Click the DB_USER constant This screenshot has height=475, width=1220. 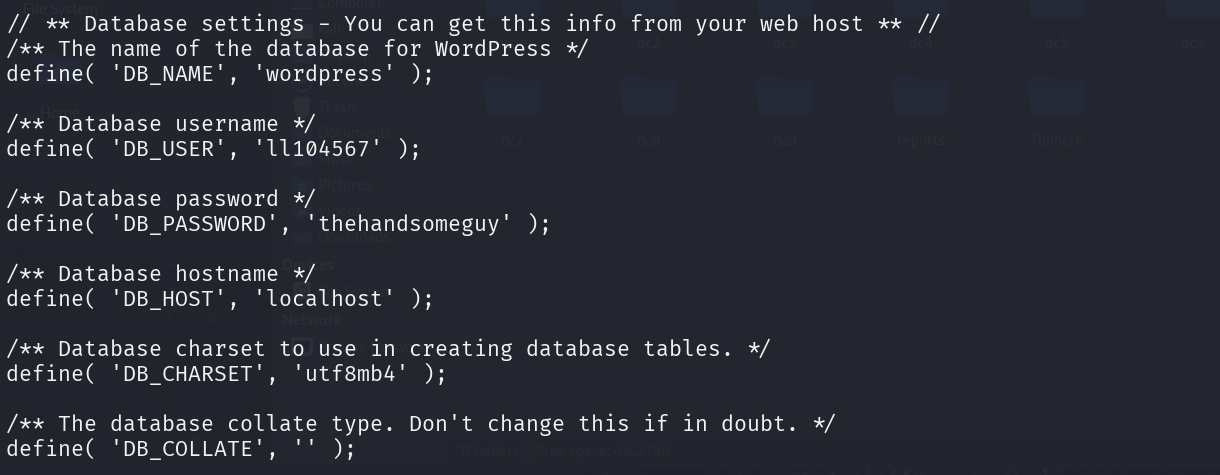point(168,149)
